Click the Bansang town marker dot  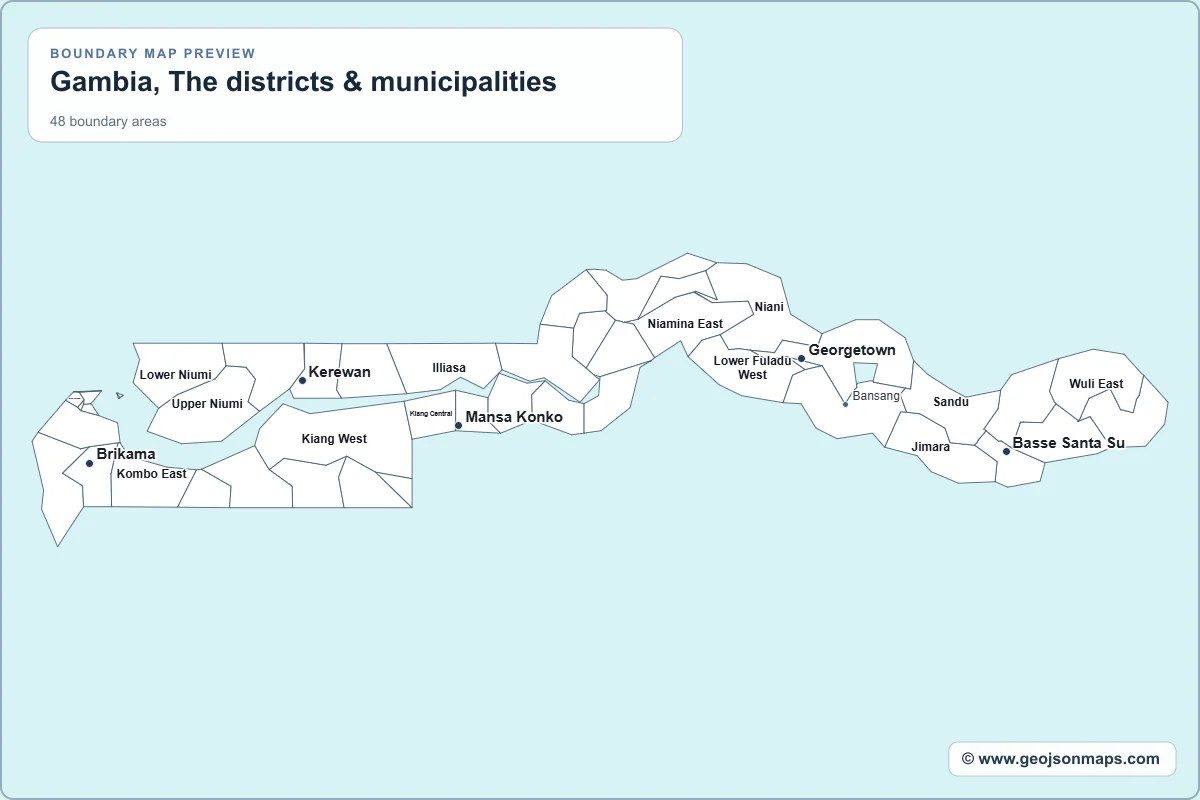[845, 404]
